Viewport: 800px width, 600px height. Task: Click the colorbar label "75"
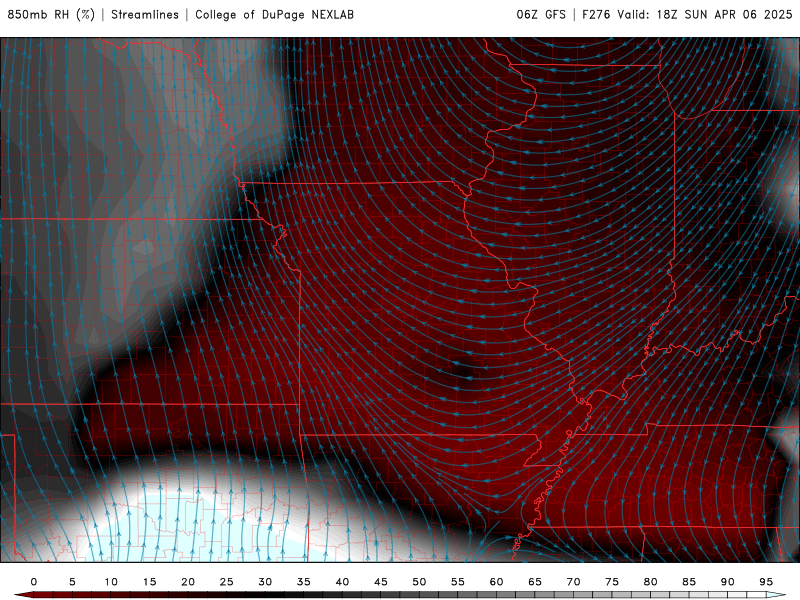pyautogui.click(x=612, y=582)
